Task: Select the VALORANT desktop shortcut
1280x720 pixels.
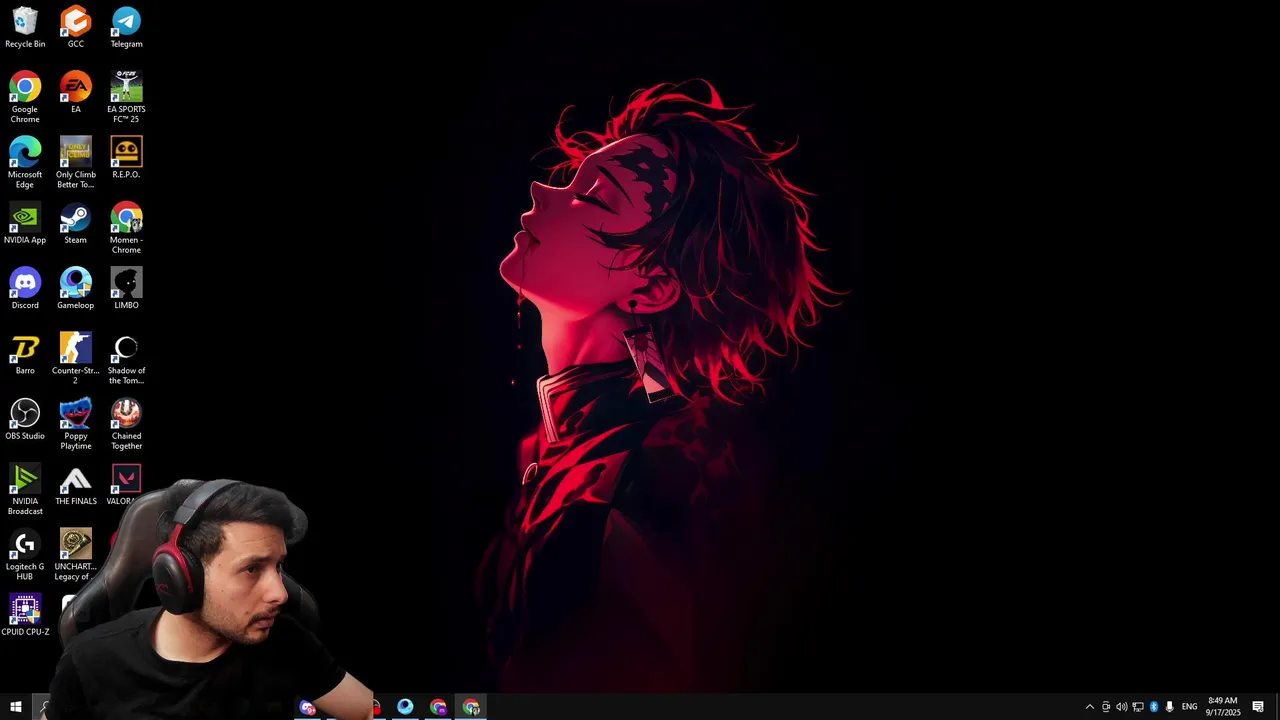Action: (125, 485)
